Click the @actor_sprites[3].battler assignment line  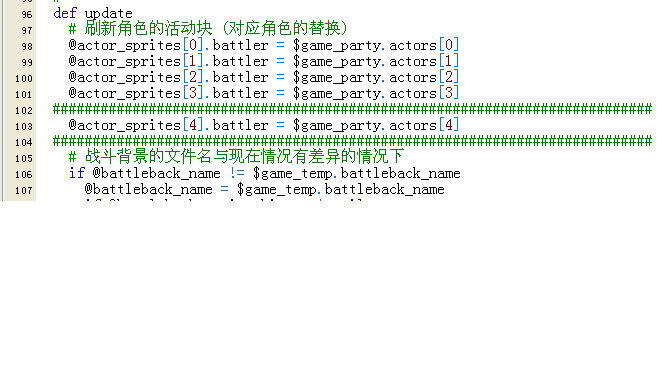coord(264,93)
